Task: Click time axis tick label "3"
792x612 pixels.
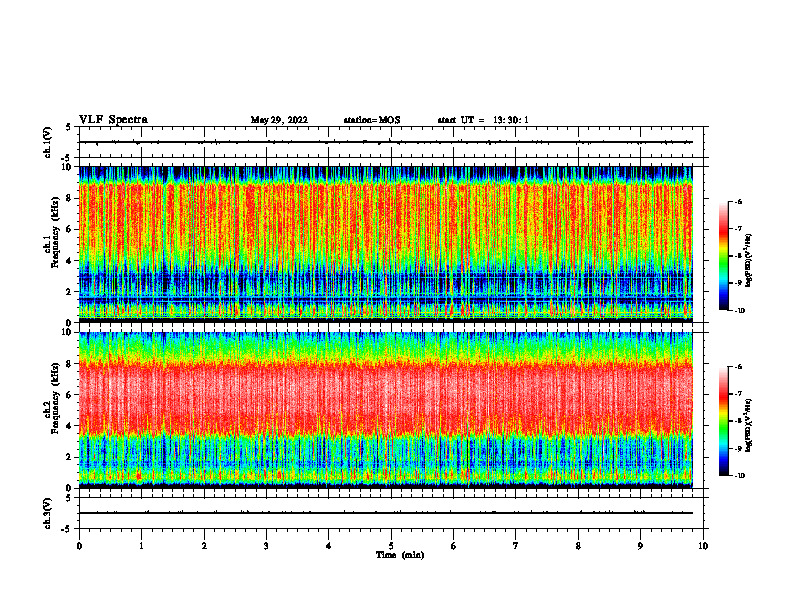Action: pyautogui.click(x=266, y=546)
